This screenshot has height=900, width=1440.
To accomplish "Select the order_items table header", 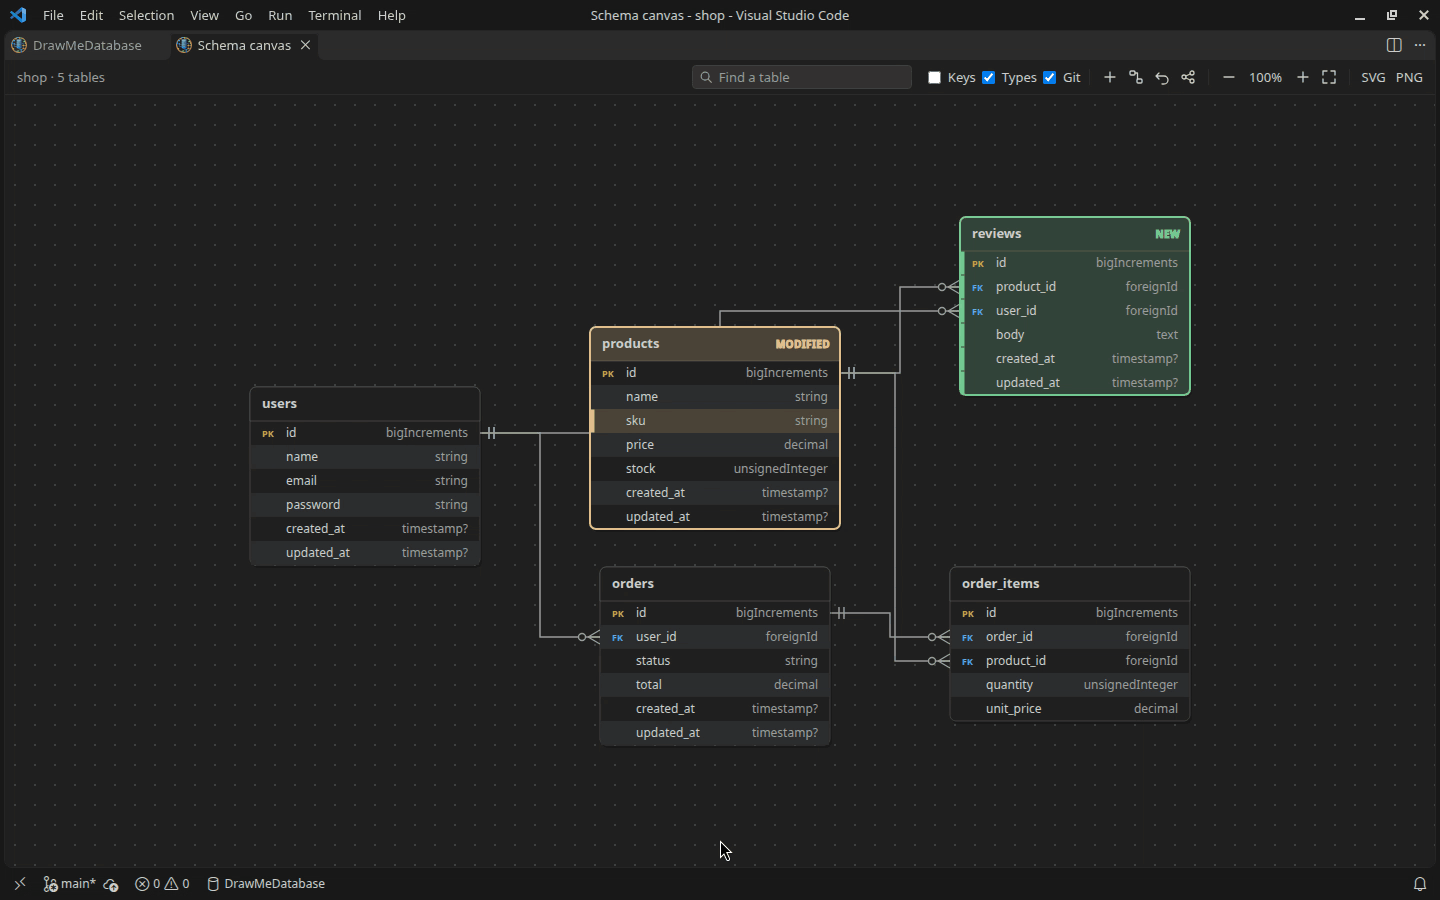I will click(1070, 584).
